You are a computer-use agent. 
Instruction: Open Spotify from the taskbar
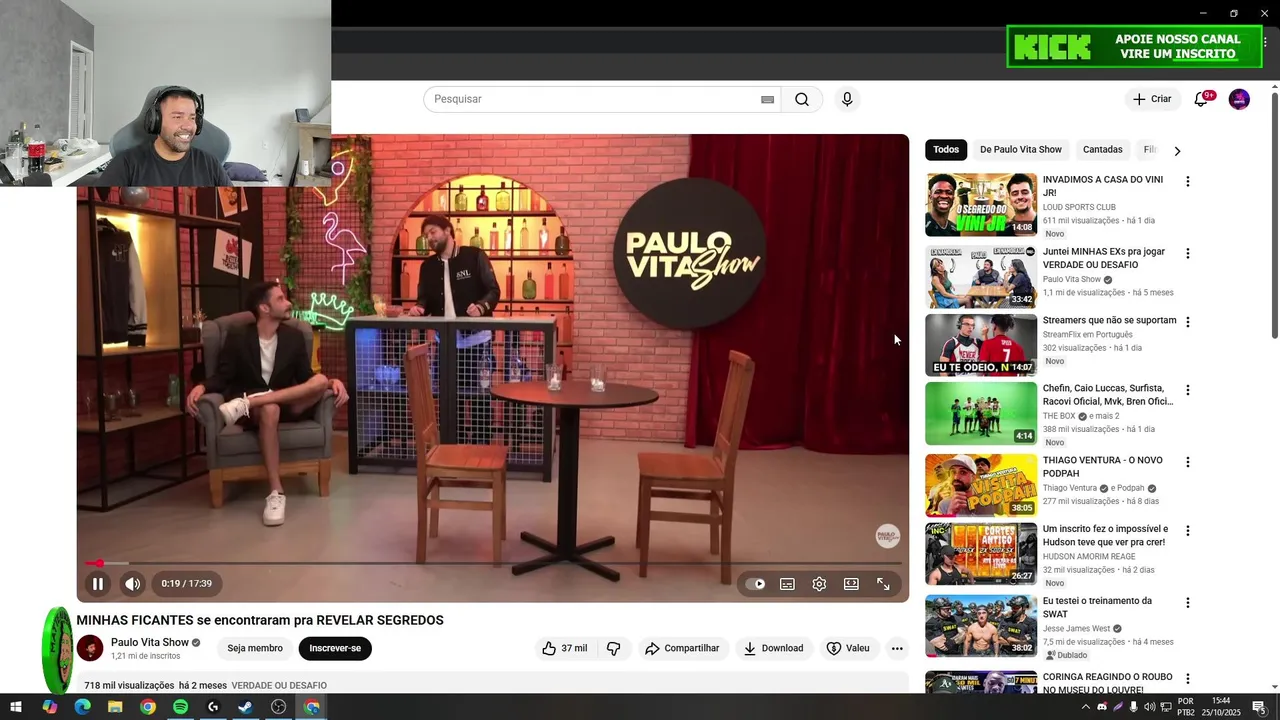tap(180, 707)
